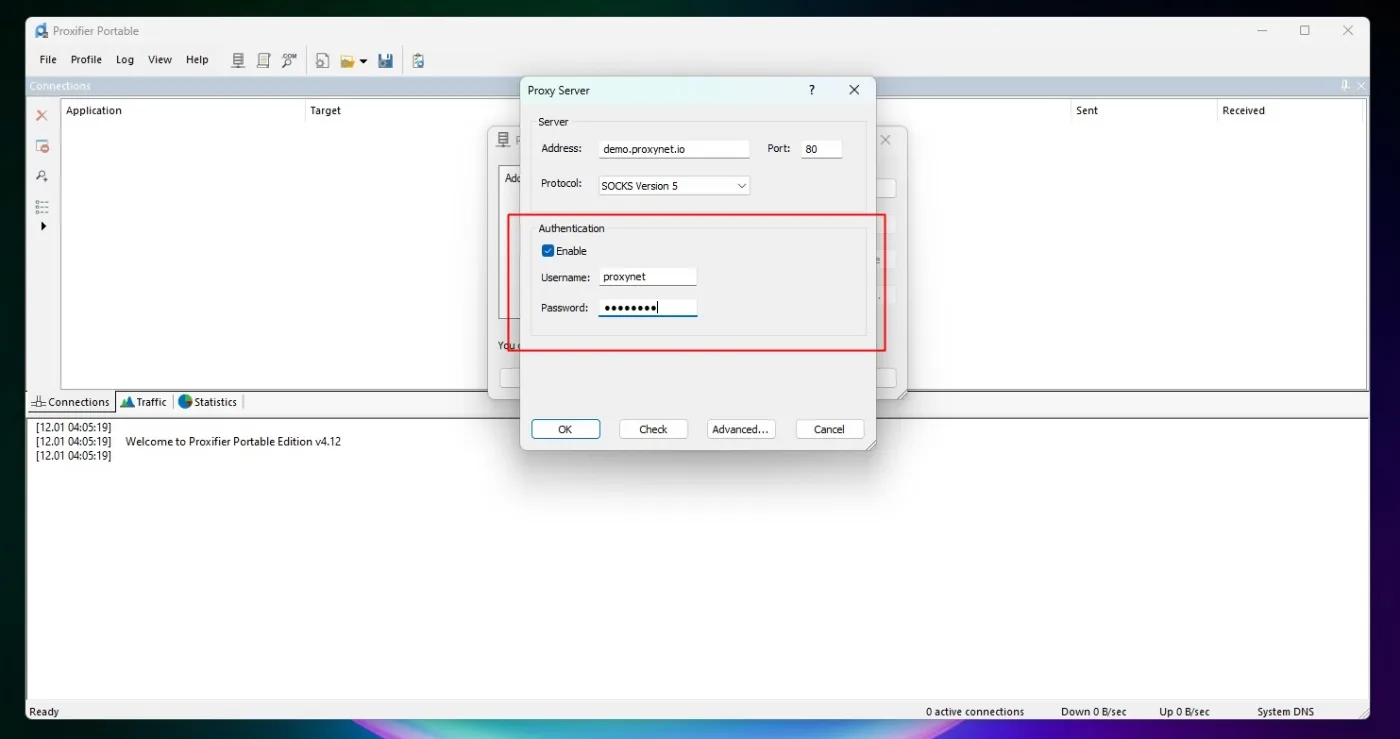1400x739 pixels.
Task: Click 'Down 0 B/sec' in the status bar
Action: (1093, 712)
